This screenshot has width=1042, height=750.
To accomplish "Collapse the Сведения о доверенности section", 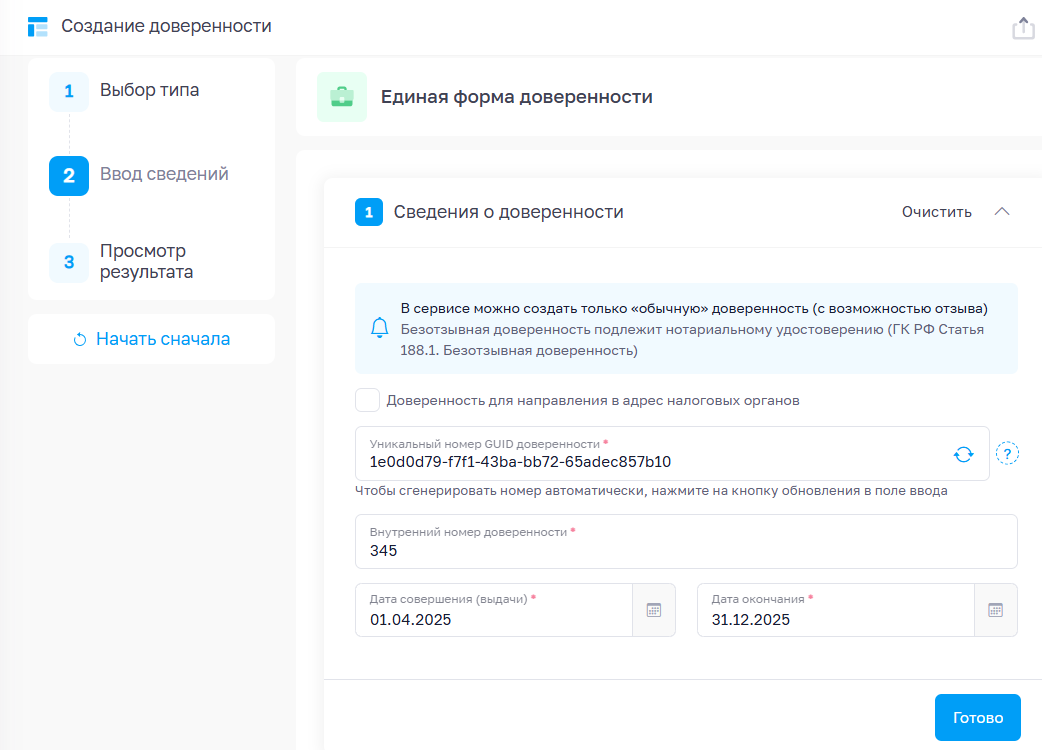I will coord(1001,212).
